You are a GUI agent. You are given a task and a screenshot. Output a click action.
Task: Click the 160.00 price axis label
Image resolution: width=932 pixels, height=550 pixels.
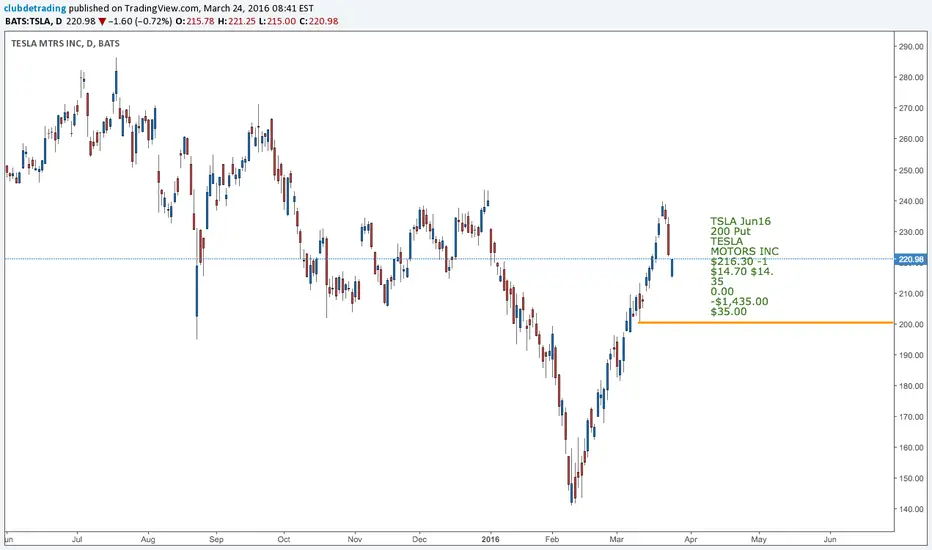point(911,448)
